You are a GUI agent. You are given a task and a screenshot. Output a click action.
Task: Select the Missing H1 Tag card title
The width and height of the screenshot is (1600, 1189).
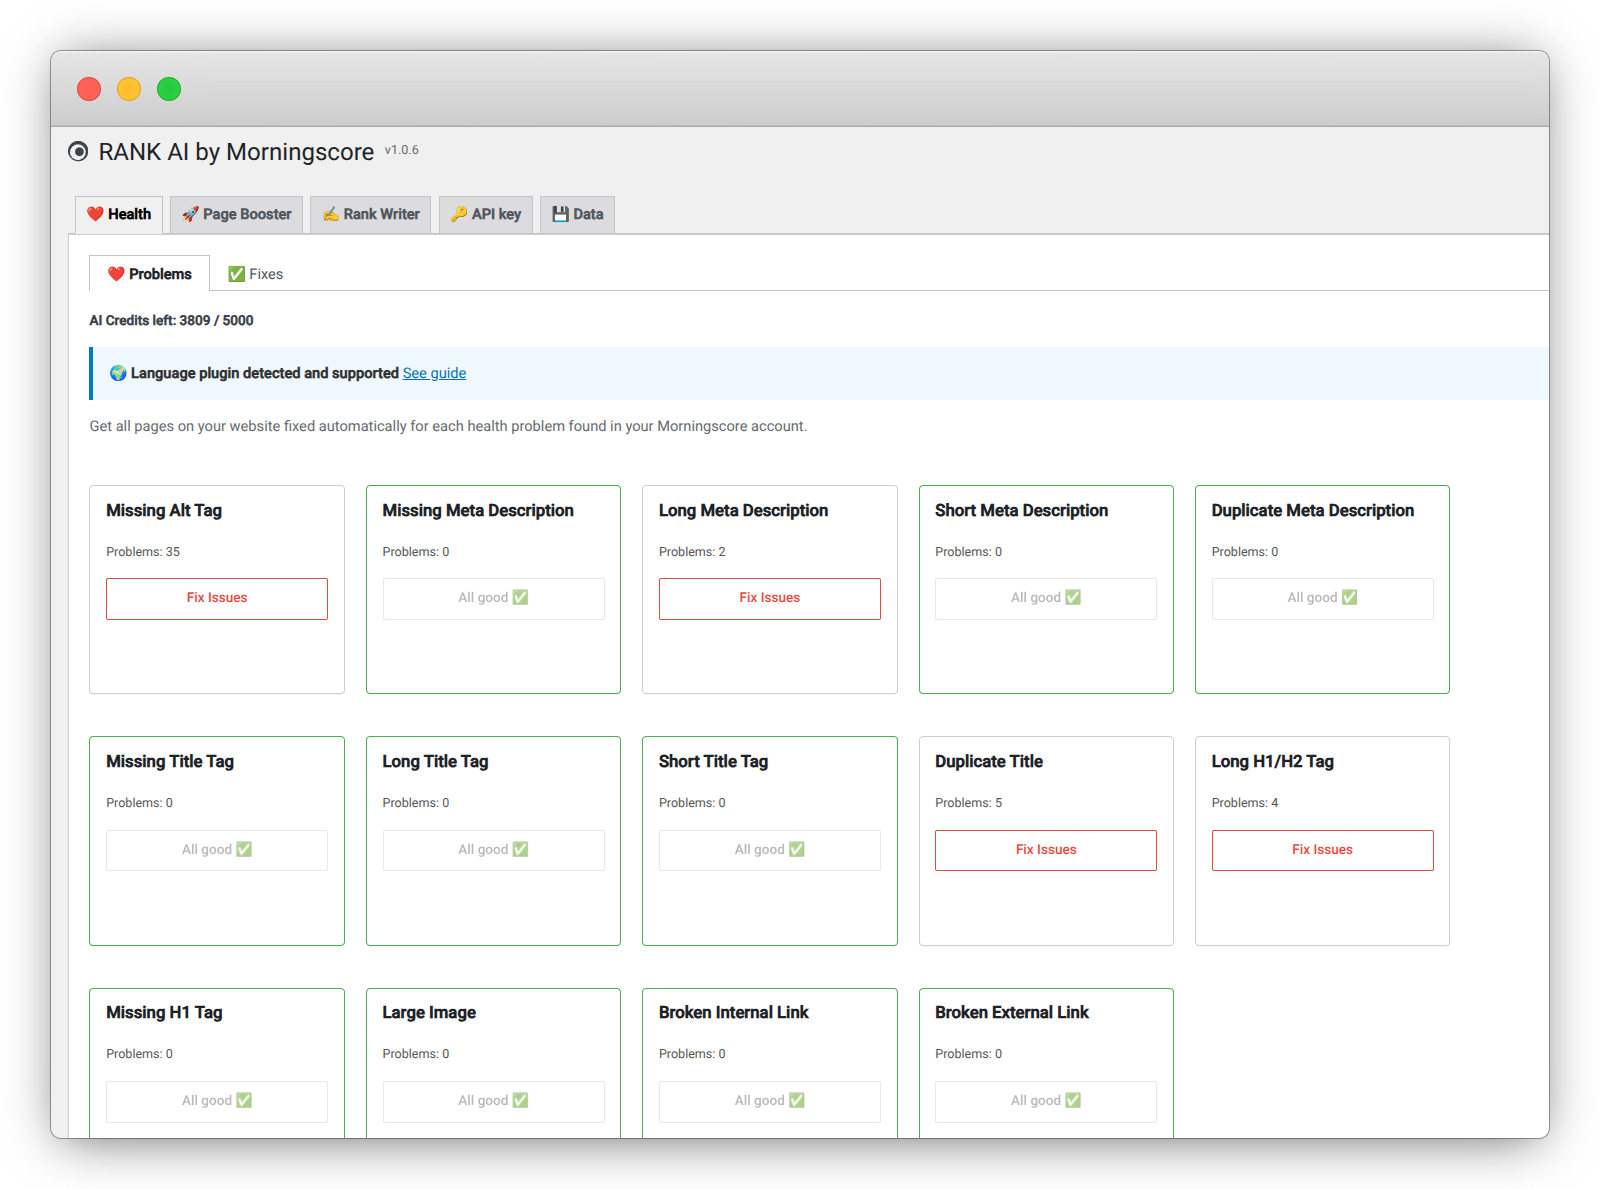pyautogui.click(x=164, y=1013)
